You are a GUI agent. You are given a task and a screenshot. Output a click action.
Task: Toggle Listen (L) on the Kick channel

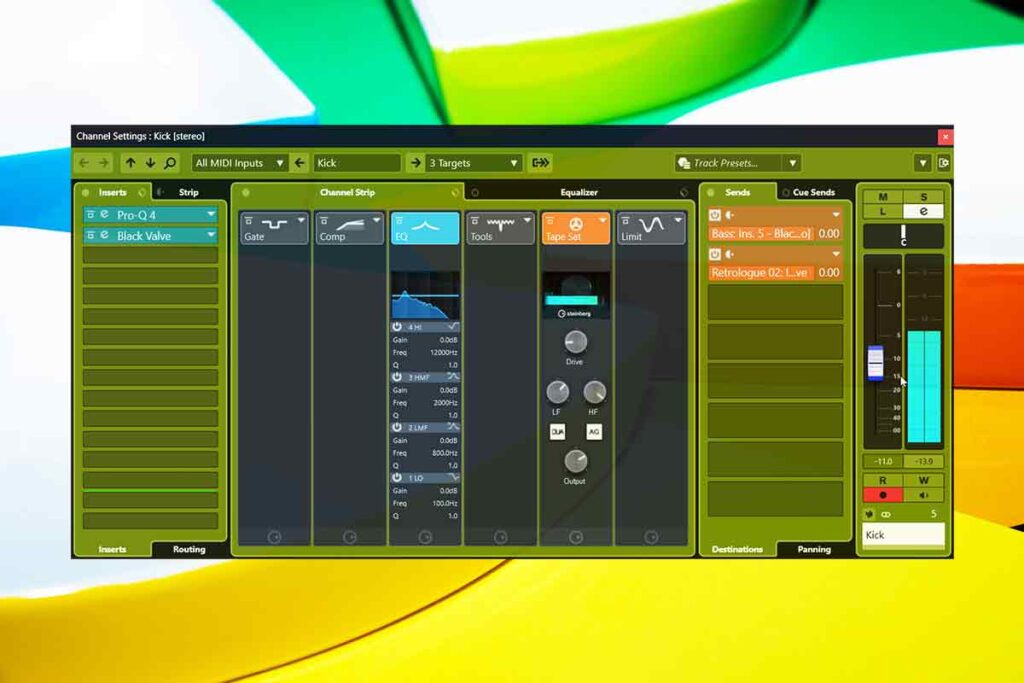click(883, 211)
